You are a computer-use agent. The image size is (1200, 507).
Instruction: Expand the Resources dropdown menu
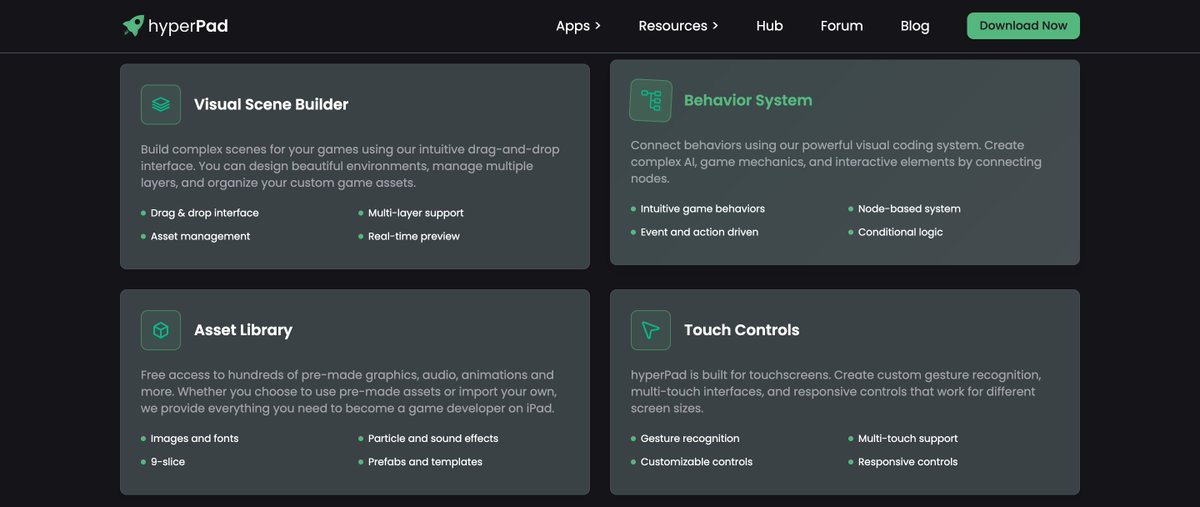[678, 26]
